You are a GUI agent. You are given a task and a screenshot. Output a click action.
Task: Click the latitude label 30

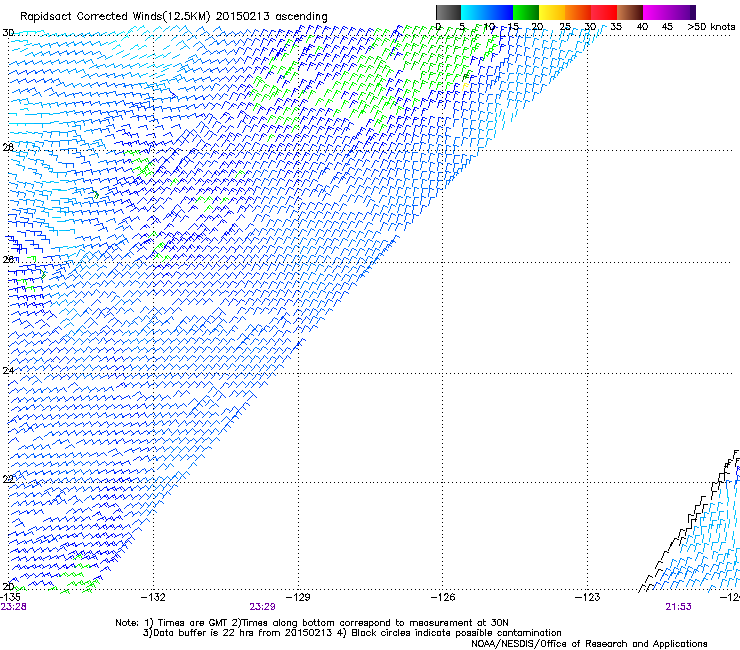tap(8, 33)
